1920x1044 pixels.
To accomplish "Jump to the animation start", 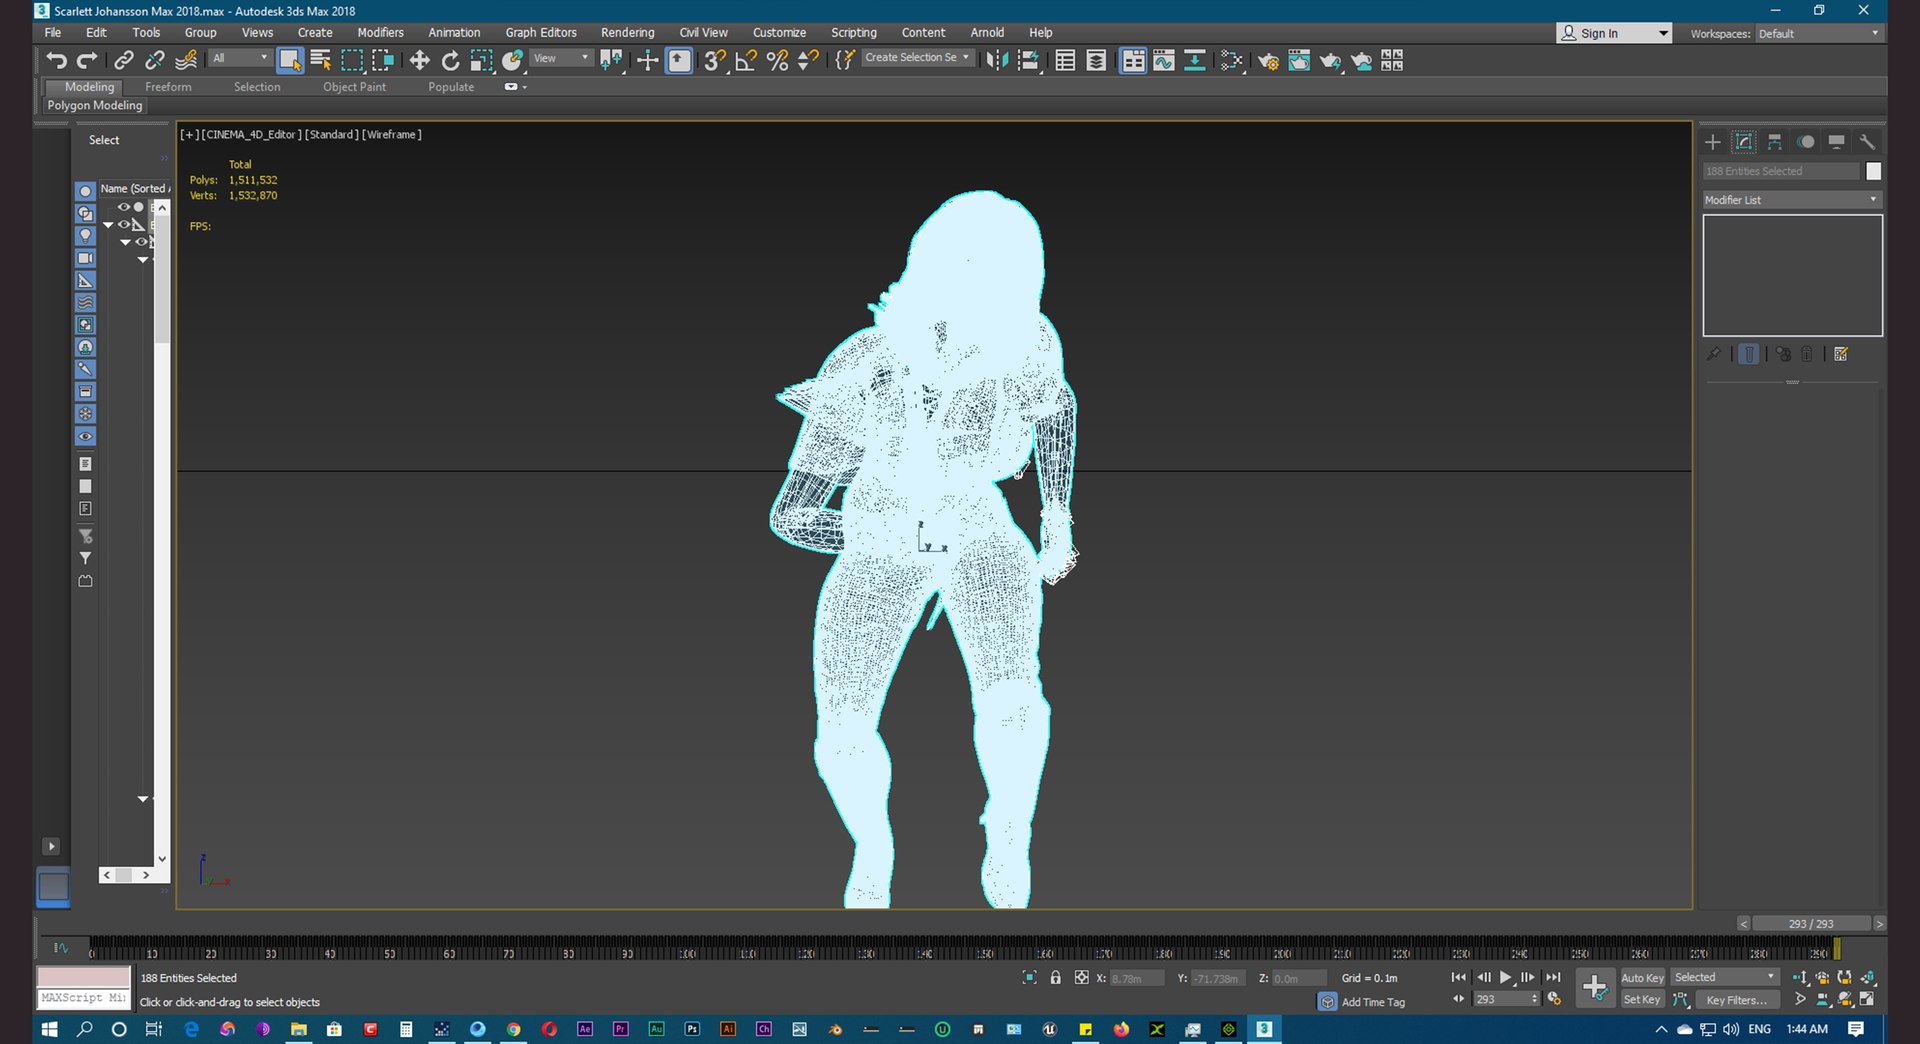I will tap(1459, 978).
